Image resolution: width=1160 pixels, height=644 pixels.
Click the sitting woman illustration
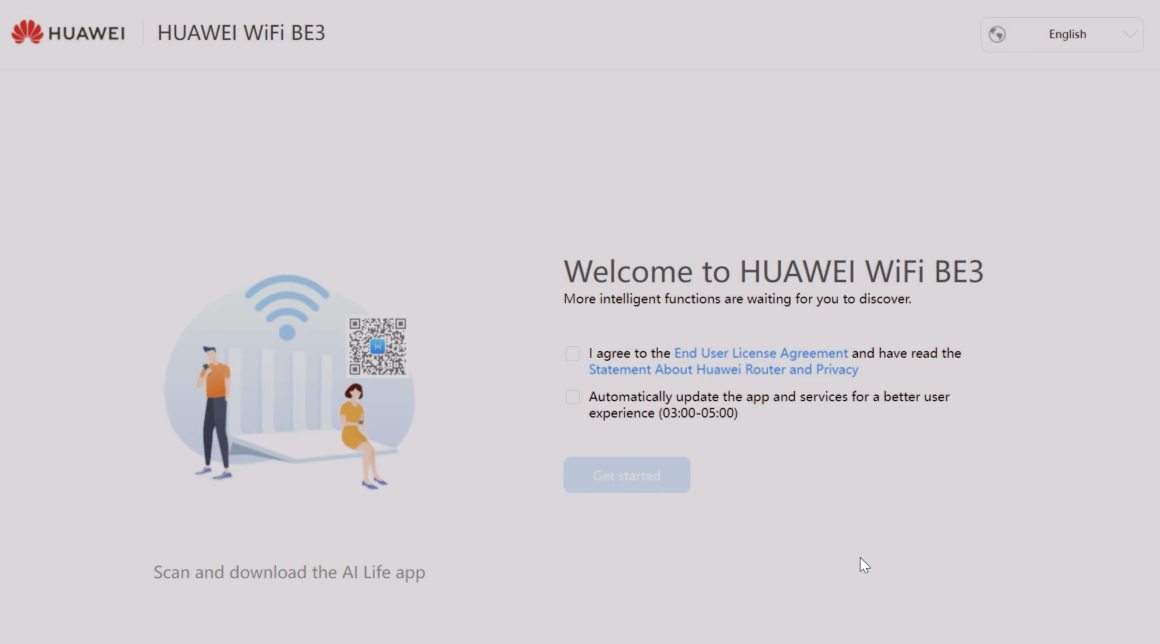(x=360, y=435)
